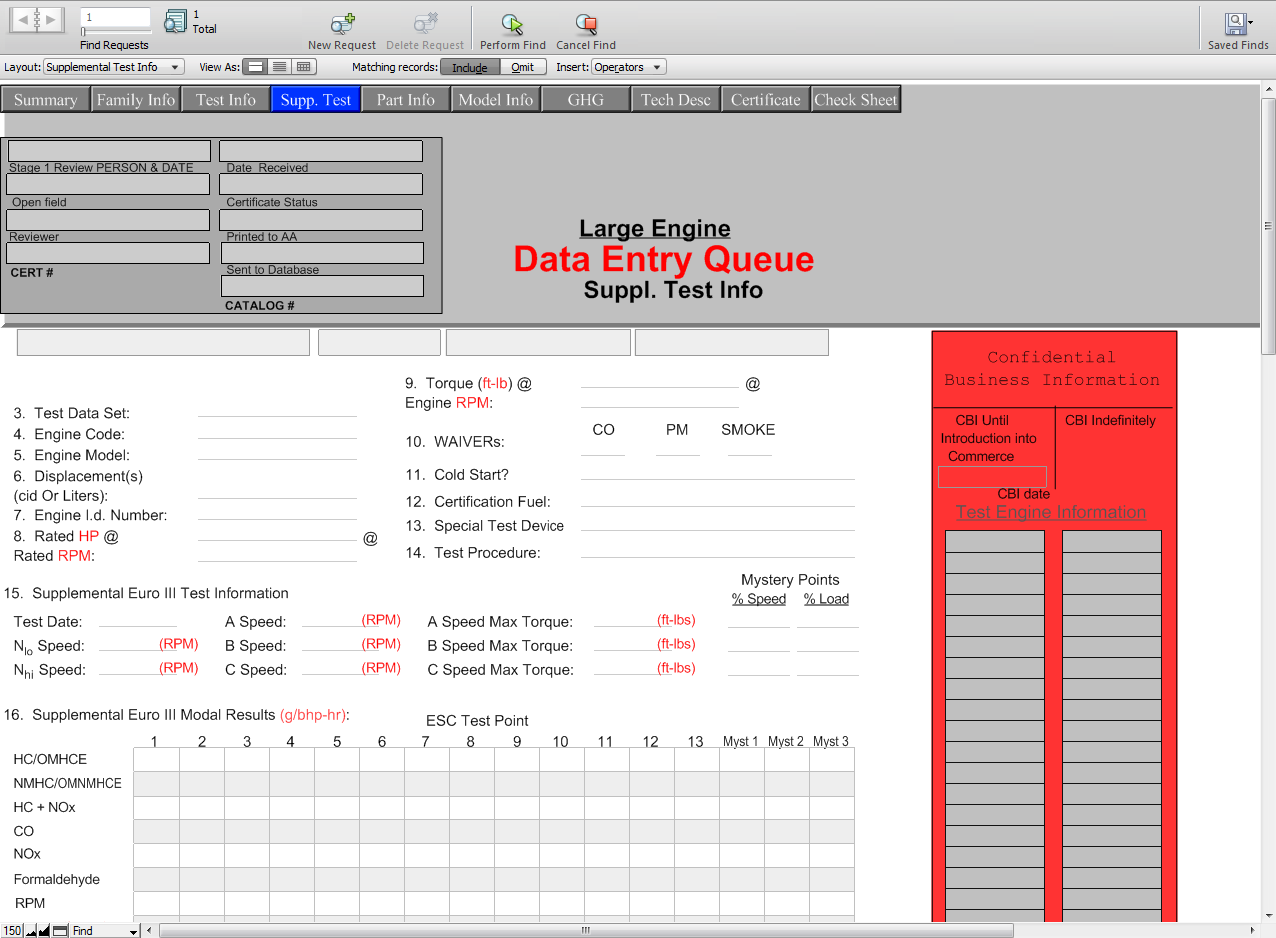1276x938 pixels.
Task: Move the request navigation slider
Action: coord(83,32)
